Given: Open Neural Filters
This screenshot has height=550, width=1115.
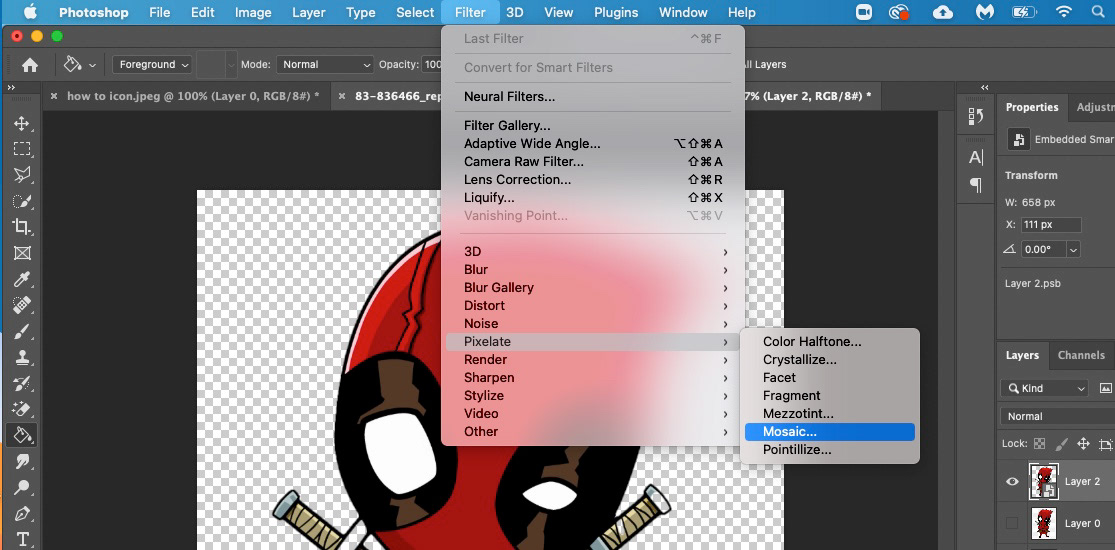Looking at the screenshot, I should point(593,97).
